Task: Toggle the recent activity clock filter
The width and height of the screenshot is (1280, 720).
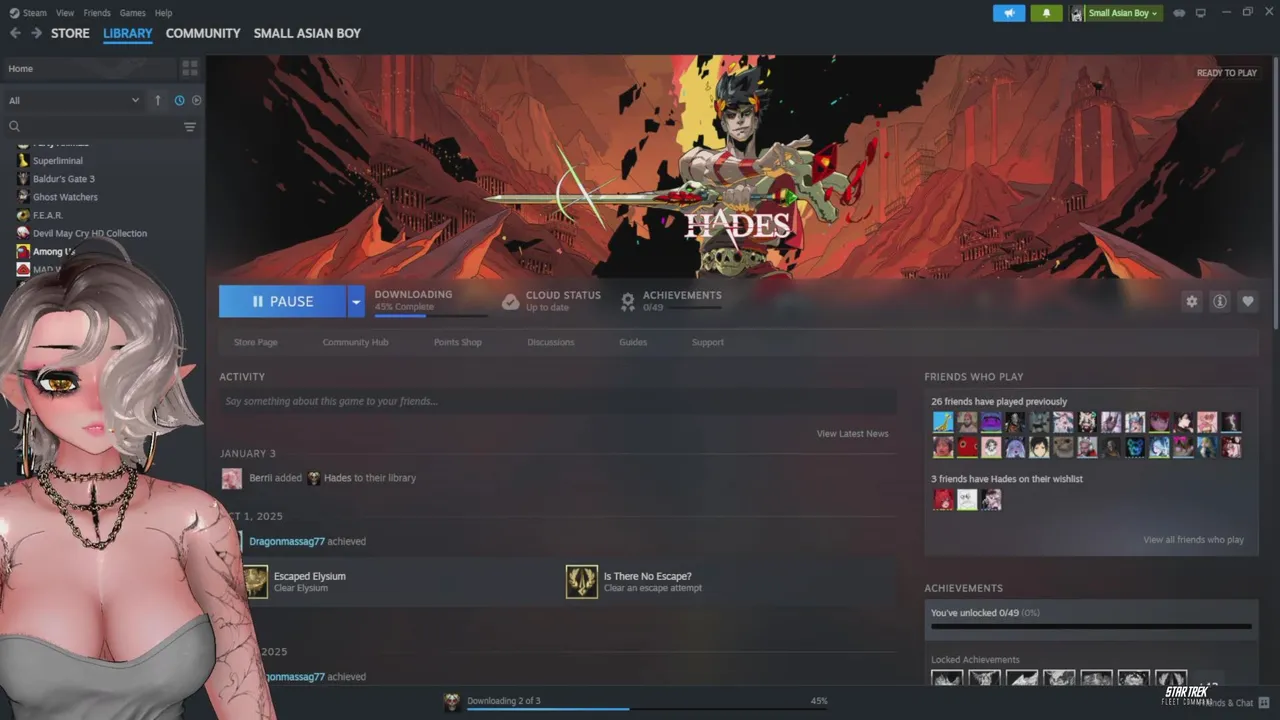Action: click(x=180, y=100)
